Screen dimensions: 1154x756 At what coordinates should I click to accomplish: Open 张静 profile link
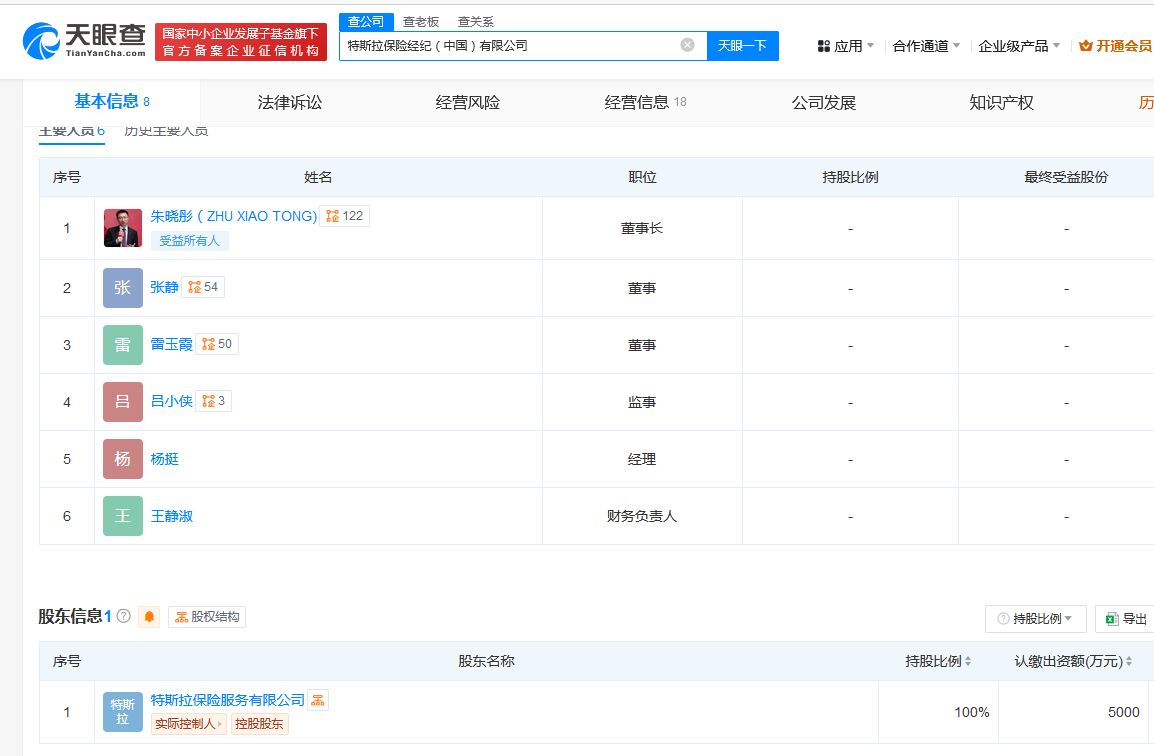click(164, 287)
